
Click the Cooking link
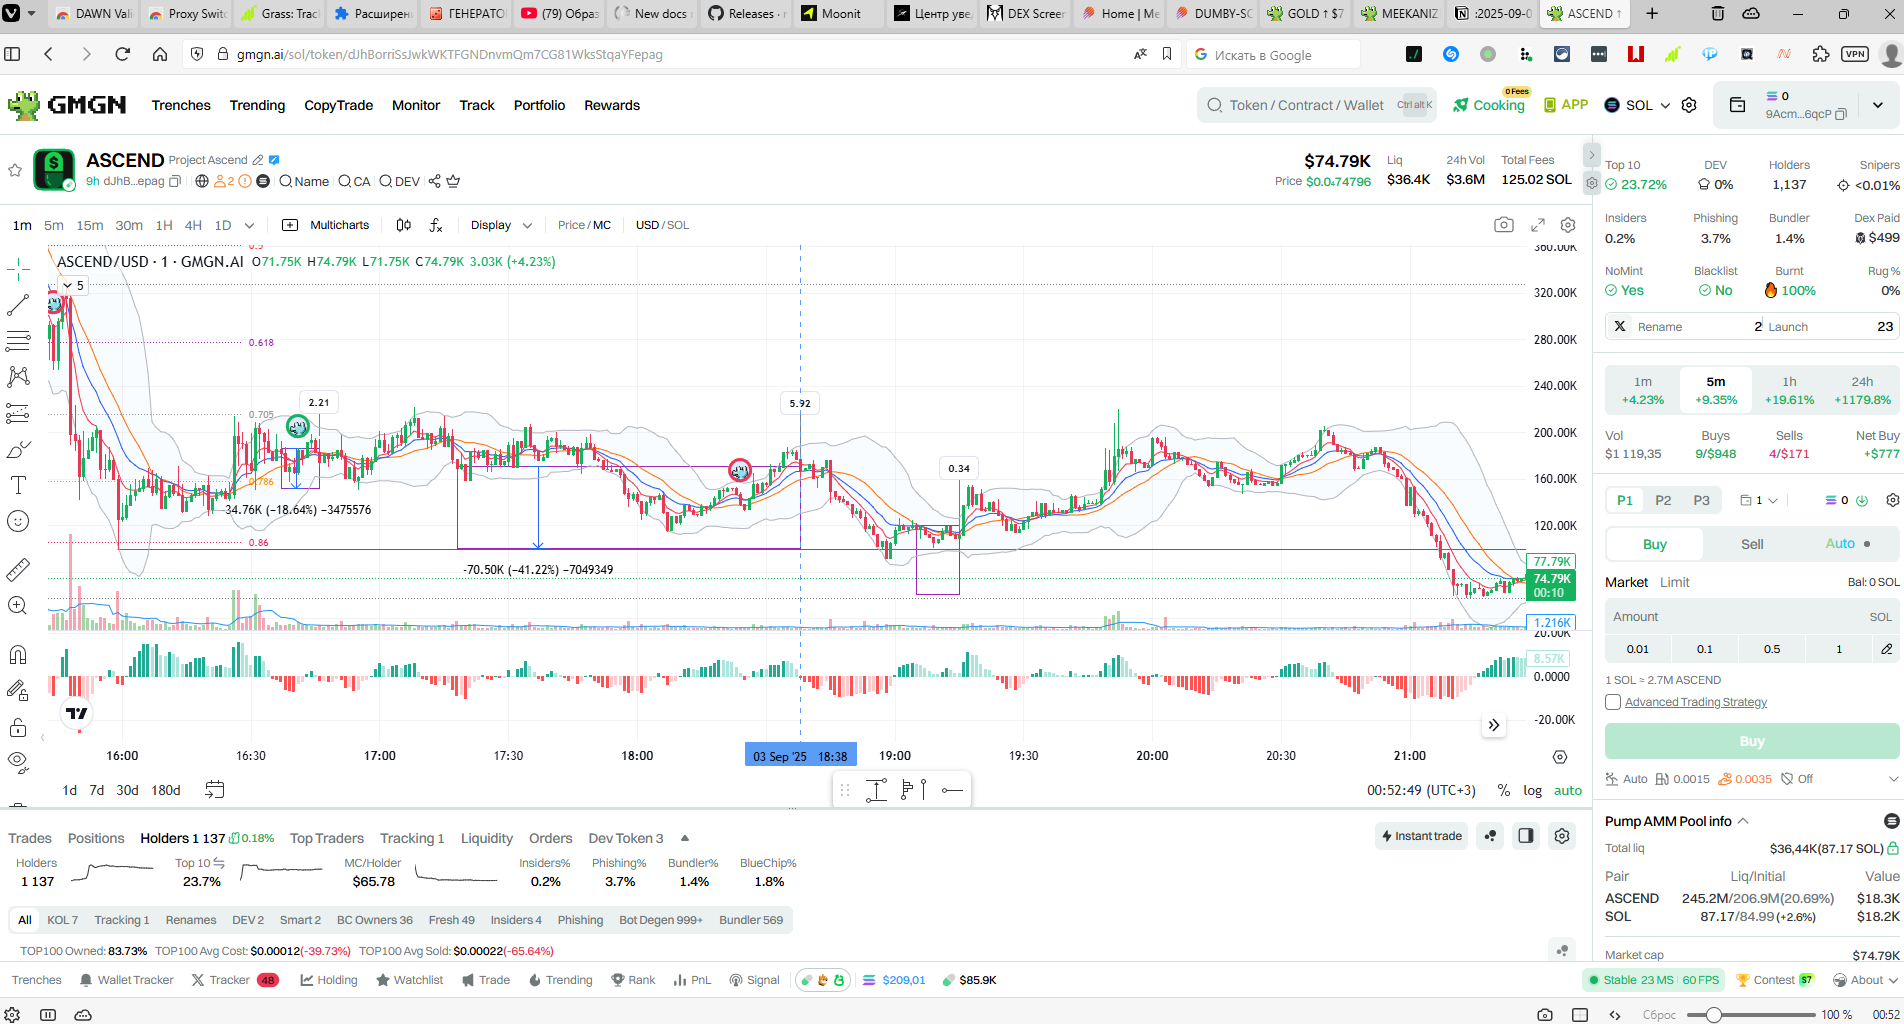click(x=1489, y=105)
